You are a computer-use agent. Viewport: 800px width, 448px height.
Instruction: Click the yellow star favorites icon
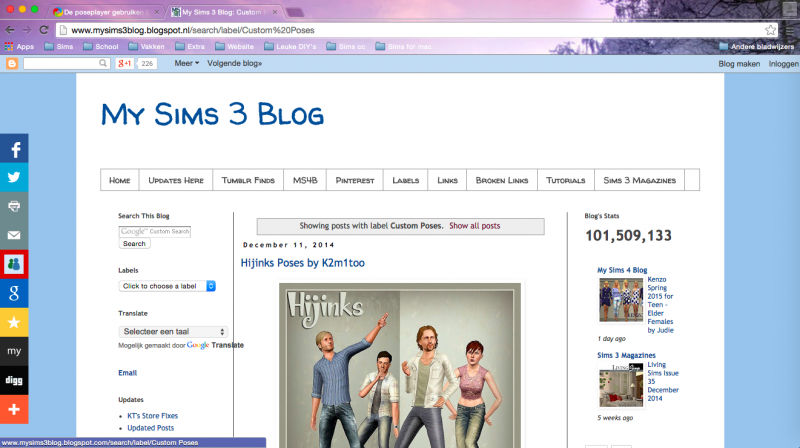click(x=14, y=322)
